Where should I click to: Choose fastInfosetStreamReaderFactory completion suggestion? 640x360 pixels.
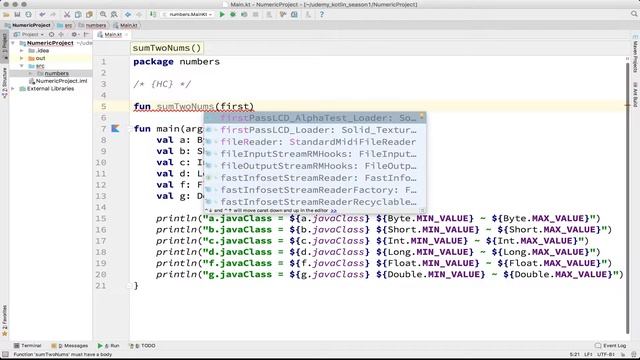coord(315,190)
